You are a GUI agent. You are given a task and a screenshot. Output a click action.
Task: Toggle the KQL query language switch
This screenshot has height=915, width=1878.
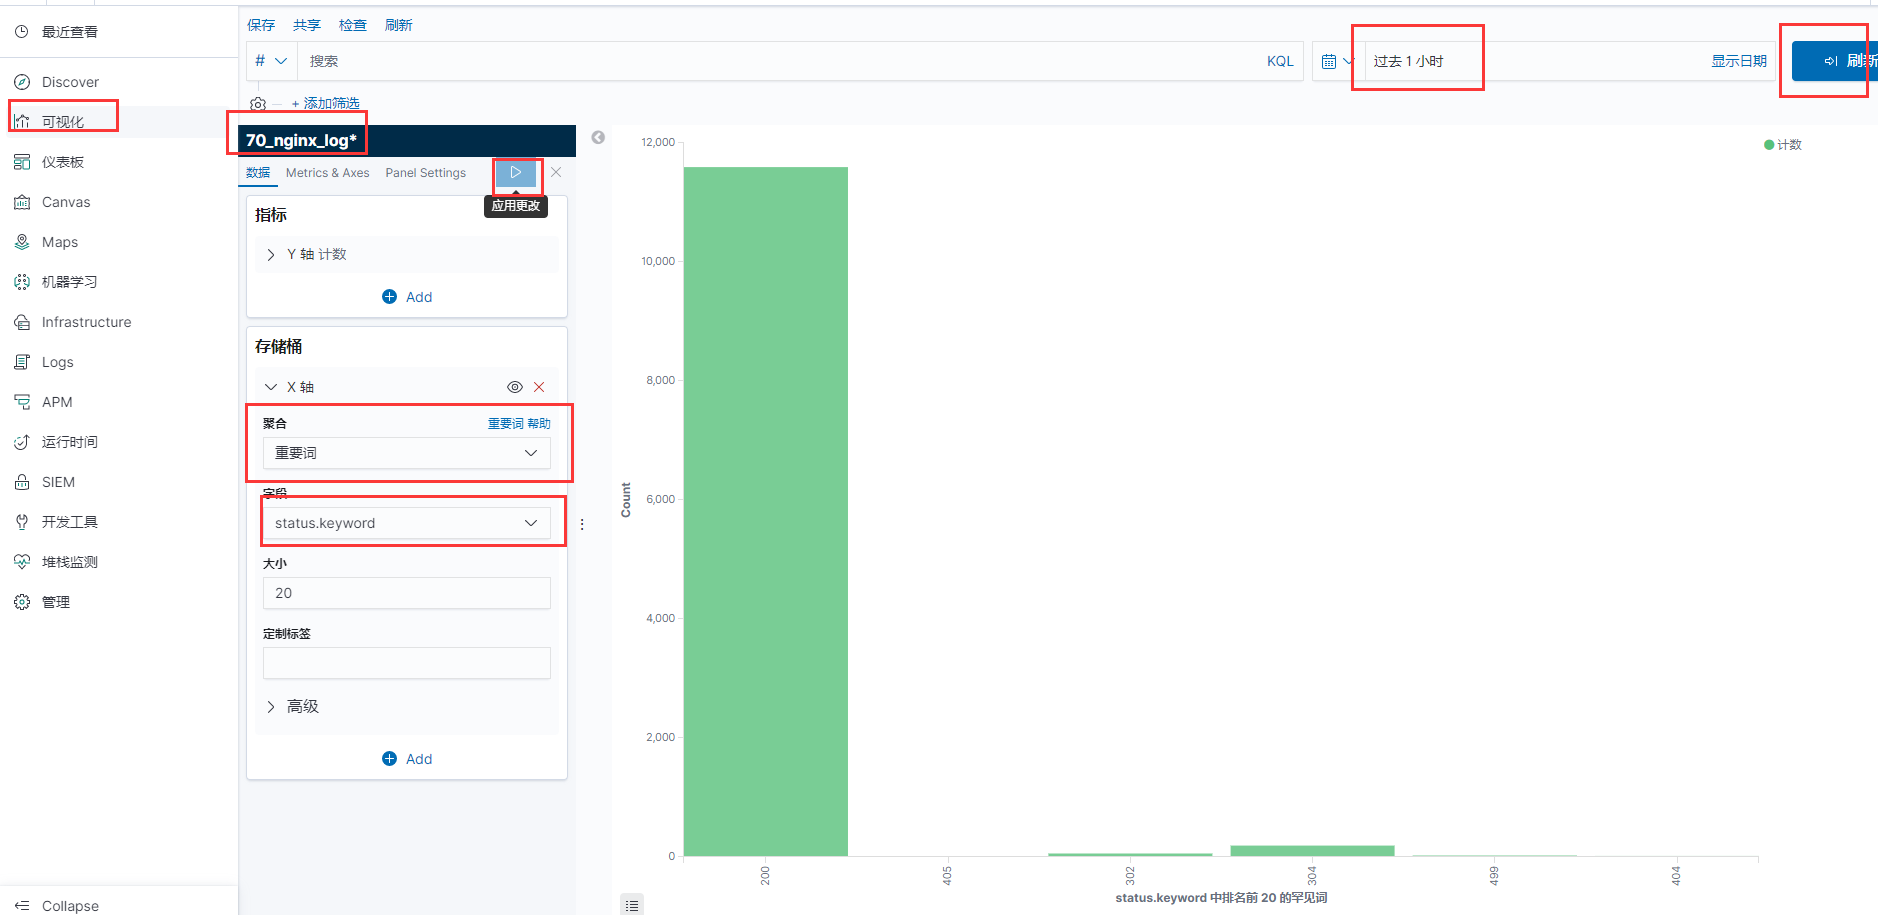tap(1279, 60)
